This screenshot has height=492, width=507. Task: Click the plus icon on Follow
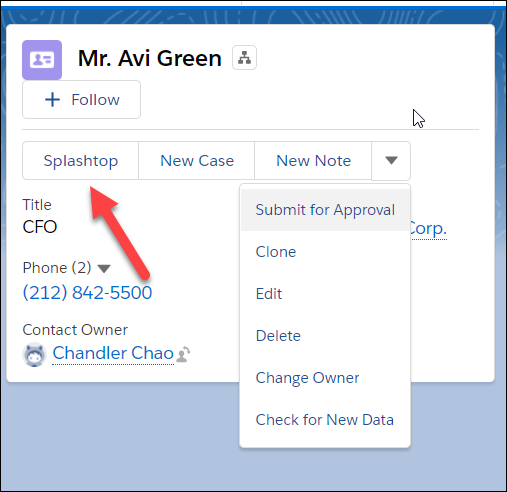(52, 100)
